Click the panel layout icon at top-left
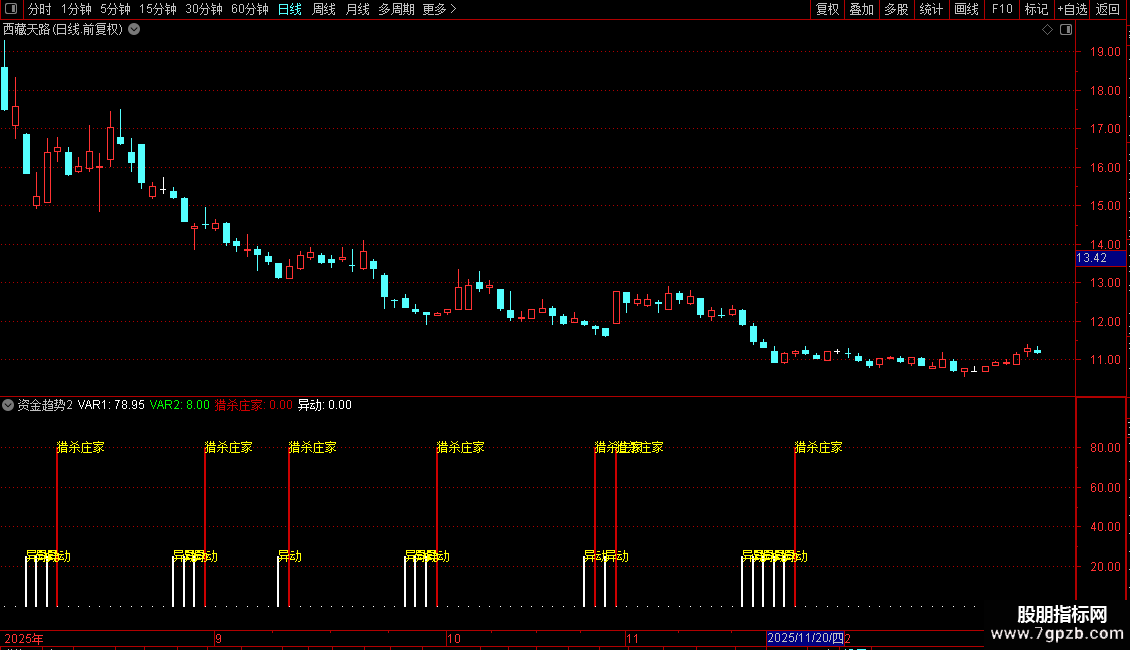This screenshot has width=1130, height=650. [11, 9]
